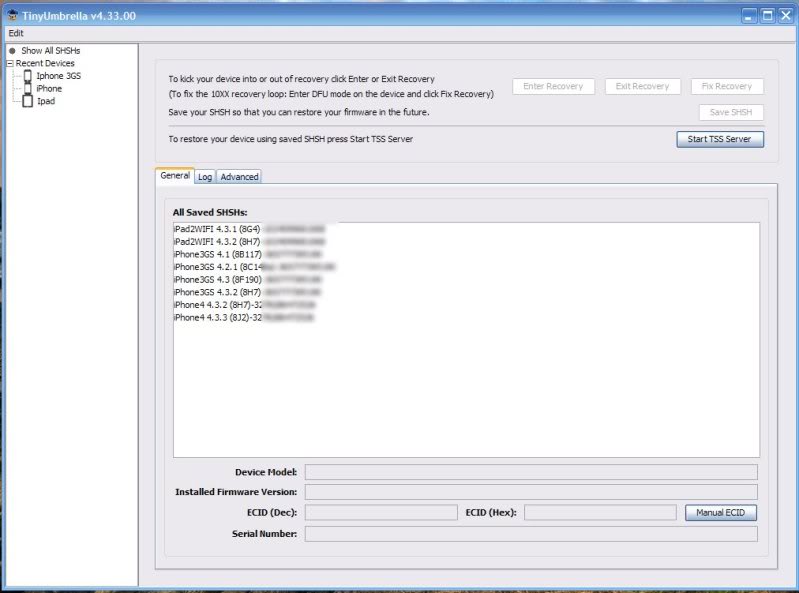Select the Ipad device icon in tree
The width and height of the screenshot is (799, 593).
pos(28,101)
